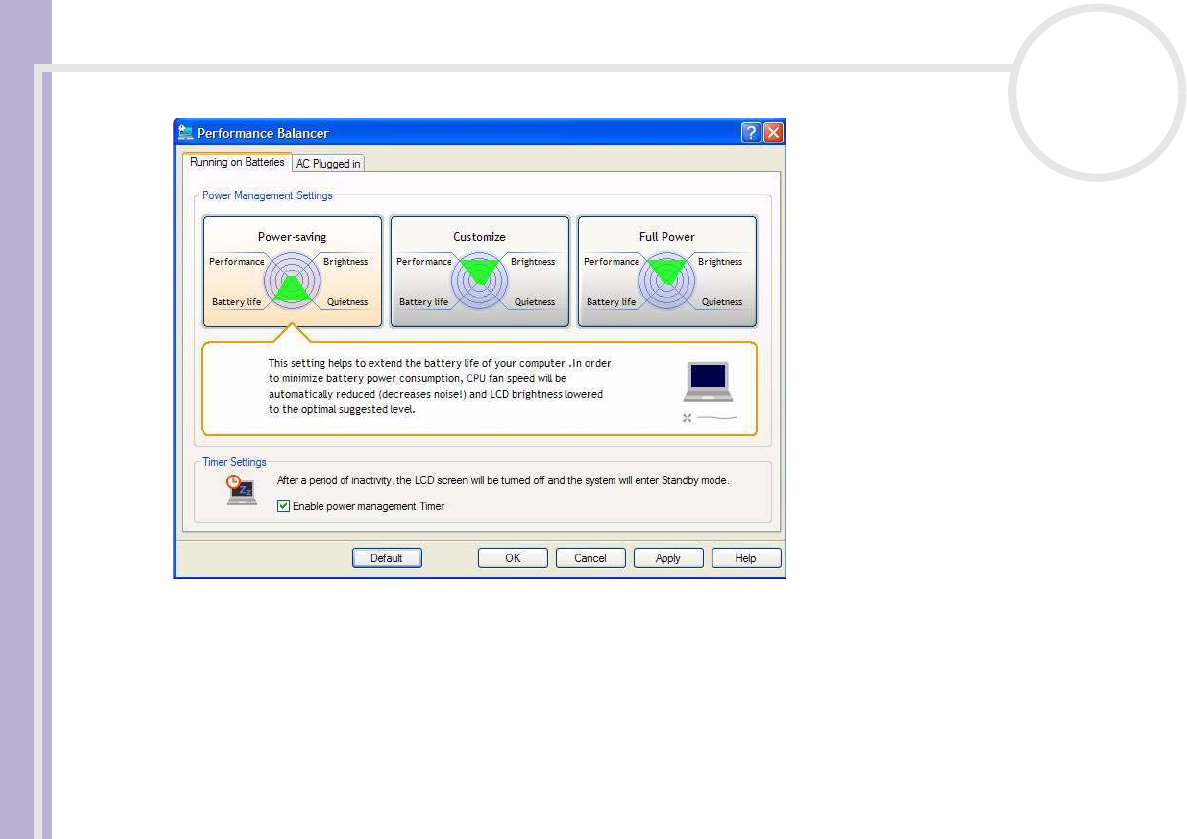The width and height of the screenshot is (1187, 839).
Task: Switch to the AC Plugged in tab
Action: coord(328,164)
